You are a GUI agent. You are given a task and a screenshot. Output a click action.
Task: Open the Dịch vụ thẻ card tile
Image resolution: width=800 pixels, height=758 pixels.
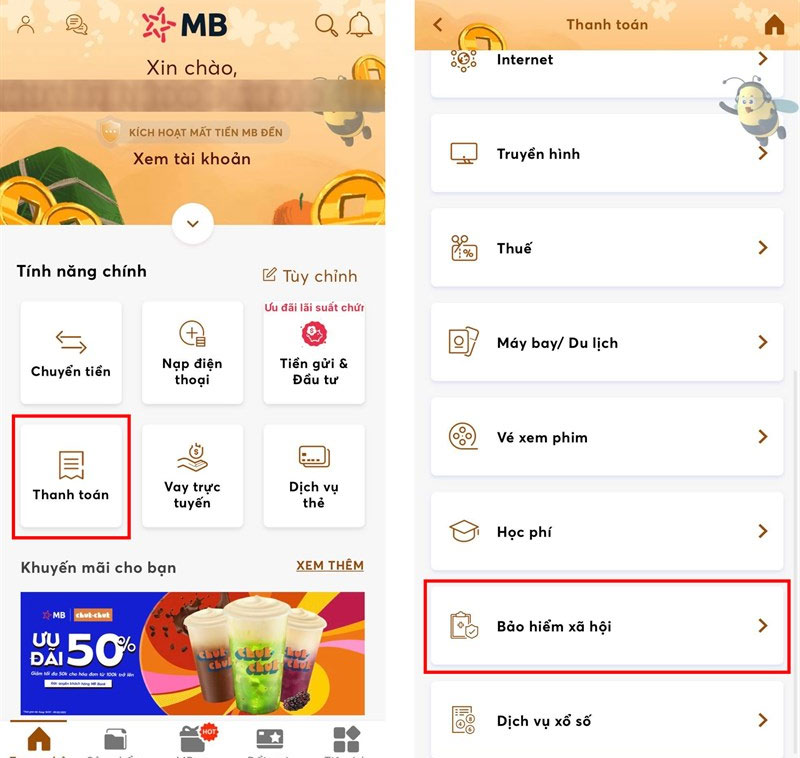314,476
